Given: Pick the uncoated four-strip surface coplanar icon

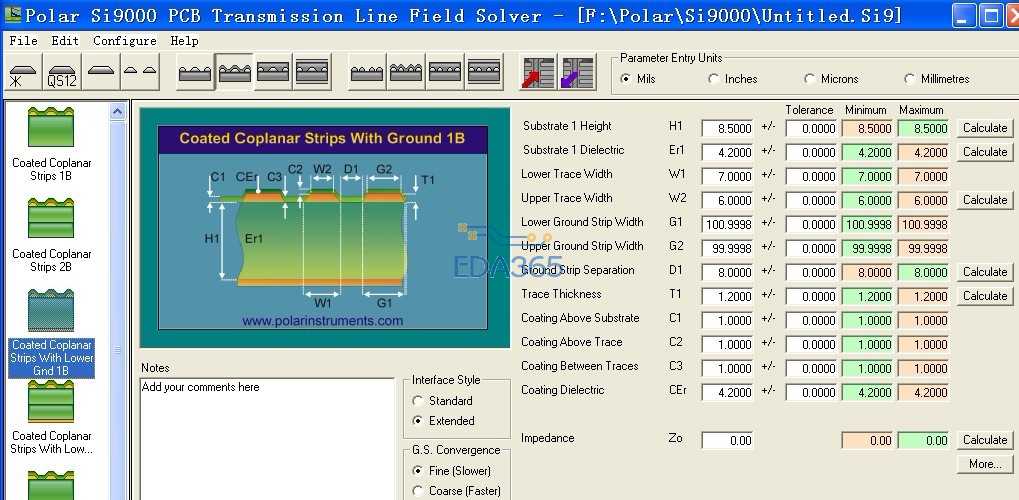Looking at the screenshot, I should (x=367, y=72).
